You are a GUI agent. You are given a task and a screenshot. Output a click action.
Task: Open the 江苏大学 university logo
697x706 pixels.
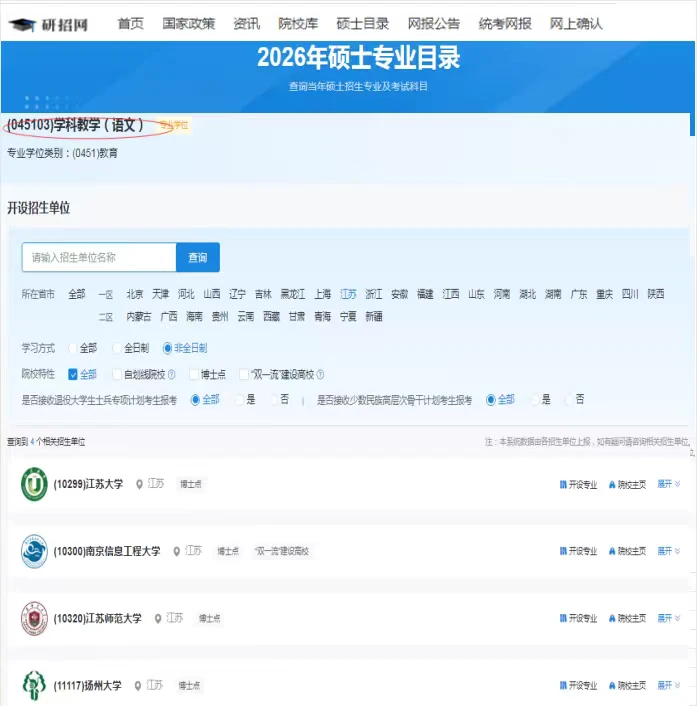(x=34, y=484)
